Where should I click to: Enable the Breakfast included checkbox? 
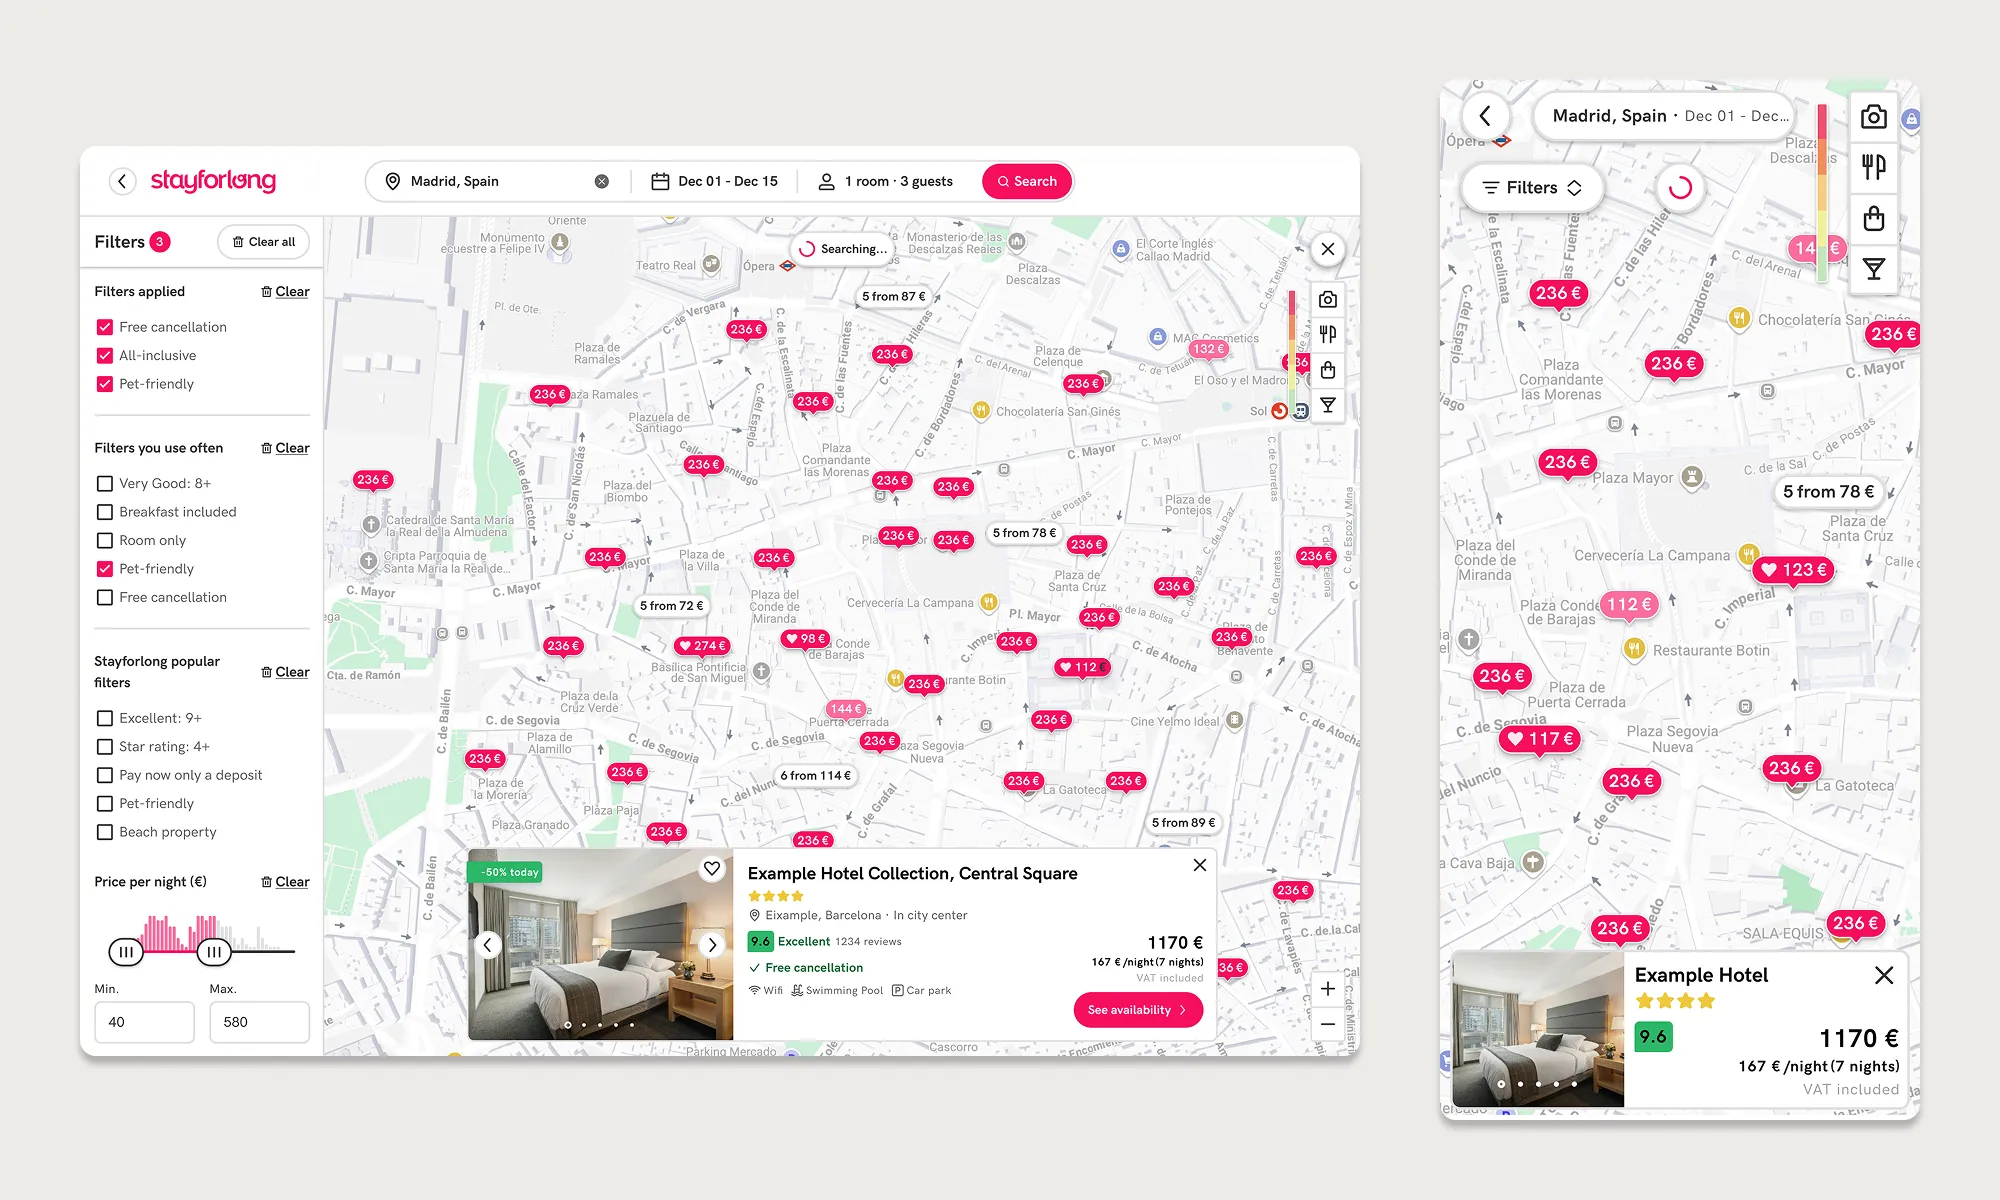pos(105,512)
